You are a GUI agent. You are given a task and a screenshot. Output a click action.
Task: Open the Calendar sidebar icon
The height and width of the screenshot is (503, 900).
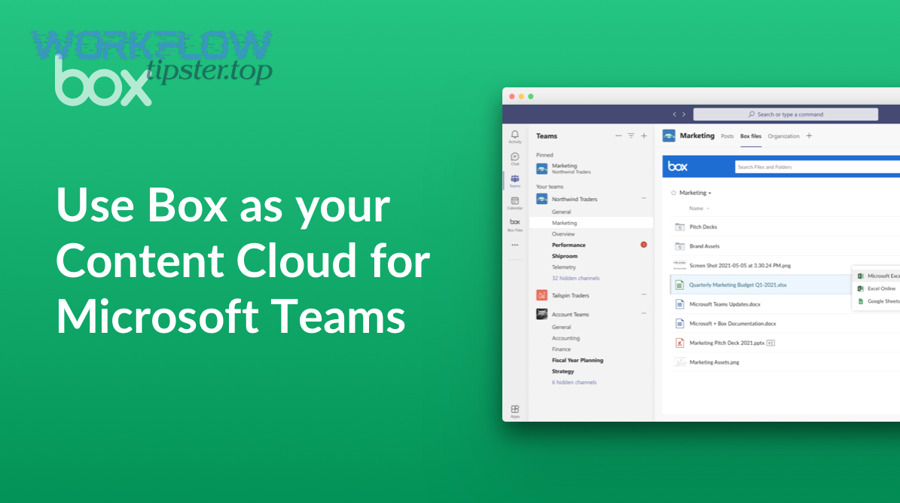tap(515, 203)
